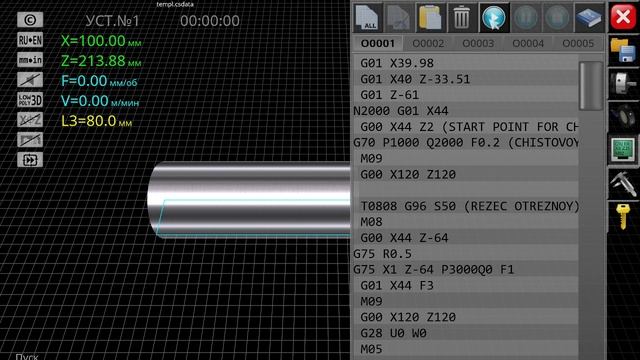640x360 pixels.
Task: Click the select-all document icon
Action: 368,18
